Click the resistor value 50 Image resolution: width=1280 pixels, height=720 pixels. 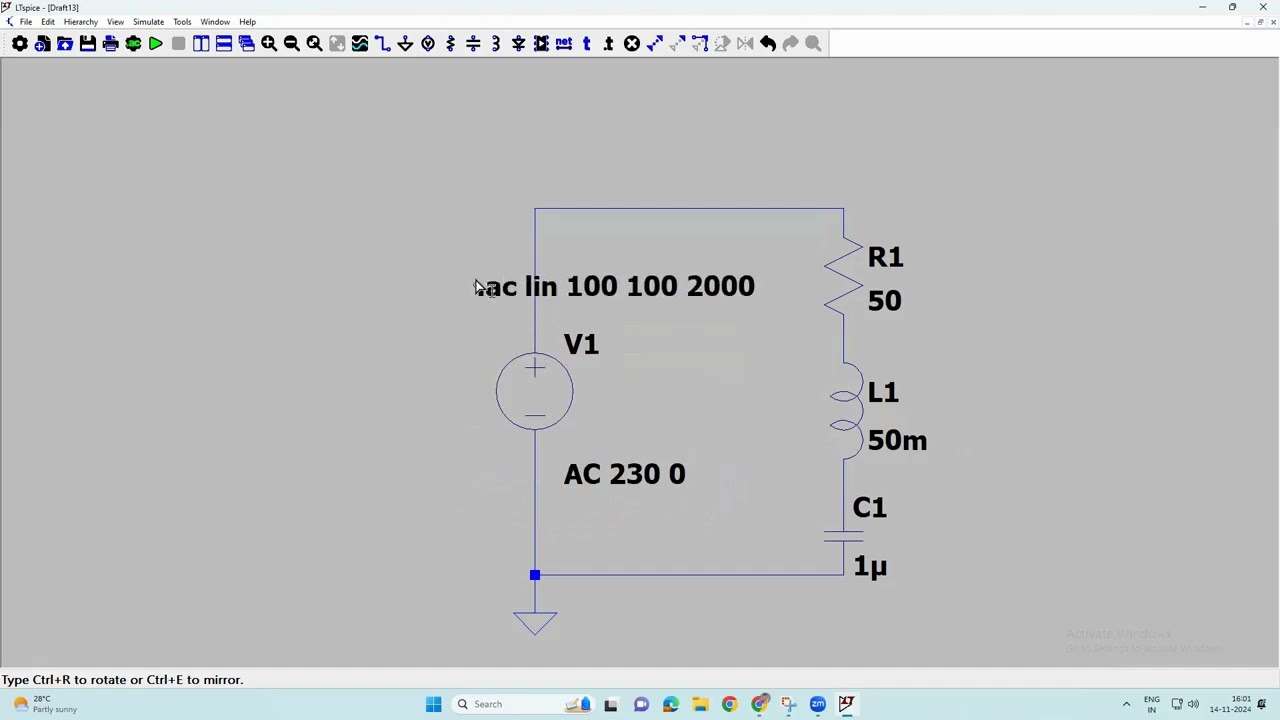click(x=884, y=301)
